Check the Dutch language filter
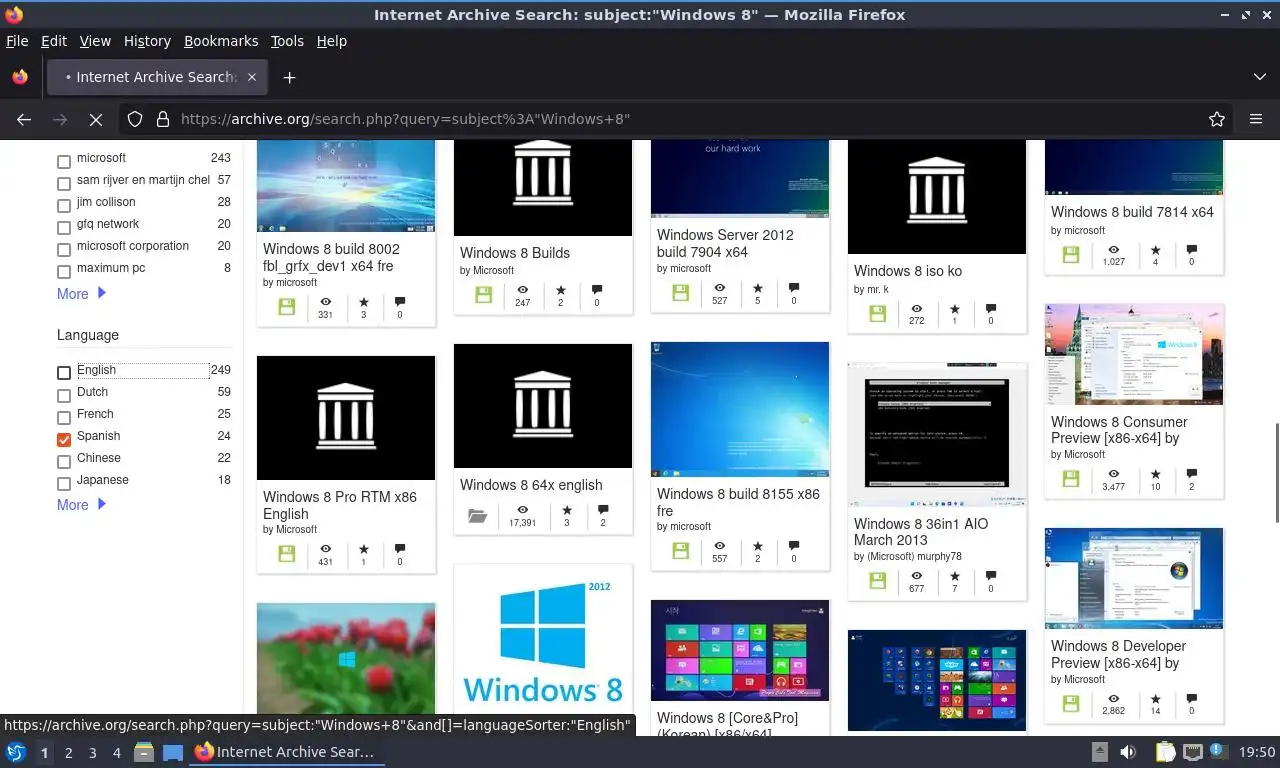The height and width of the screenshot is (768, 1280). pyautogui.click(x=64, y=395)
